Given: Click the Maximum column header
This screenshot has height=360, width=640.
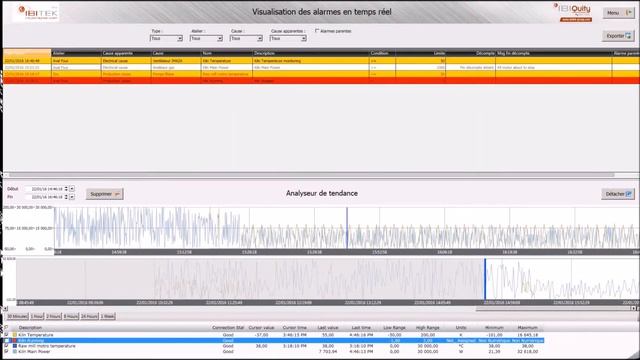Looking at the screenshot, I should pyautogui.click(x=527, y=328).
